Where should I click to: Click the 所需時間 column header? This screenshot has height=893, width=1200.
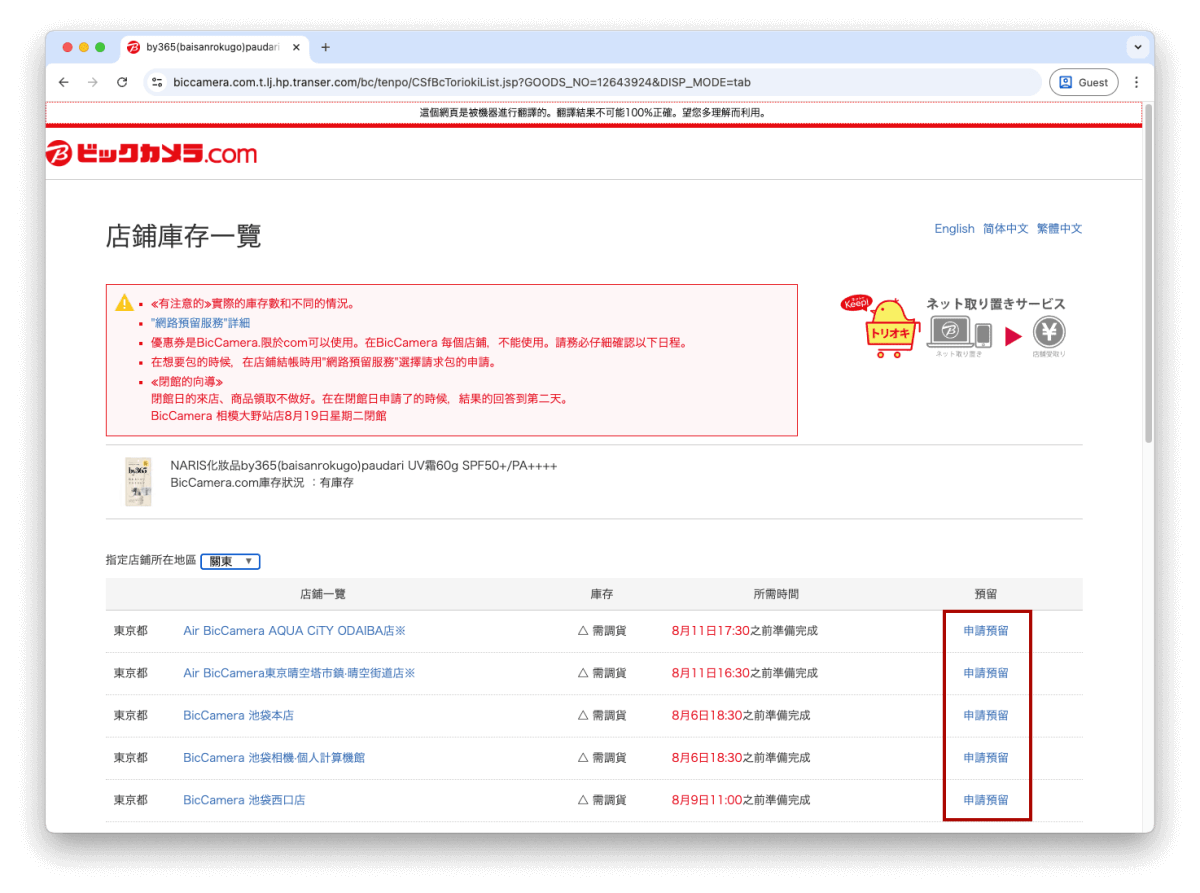776,594
